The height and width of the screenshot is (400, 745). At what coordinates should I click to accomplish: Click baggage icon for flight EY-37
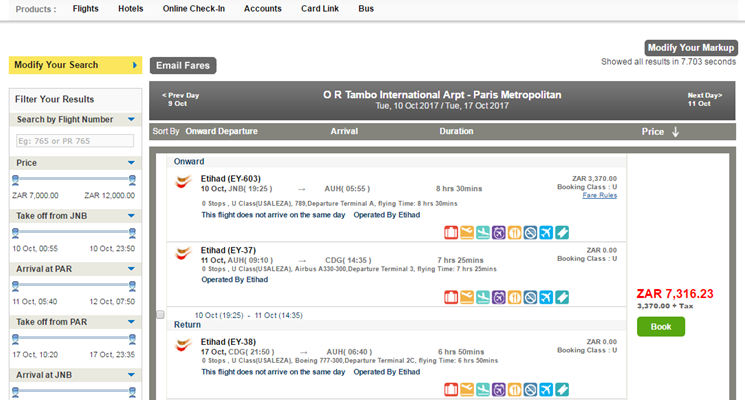(451, 297)
